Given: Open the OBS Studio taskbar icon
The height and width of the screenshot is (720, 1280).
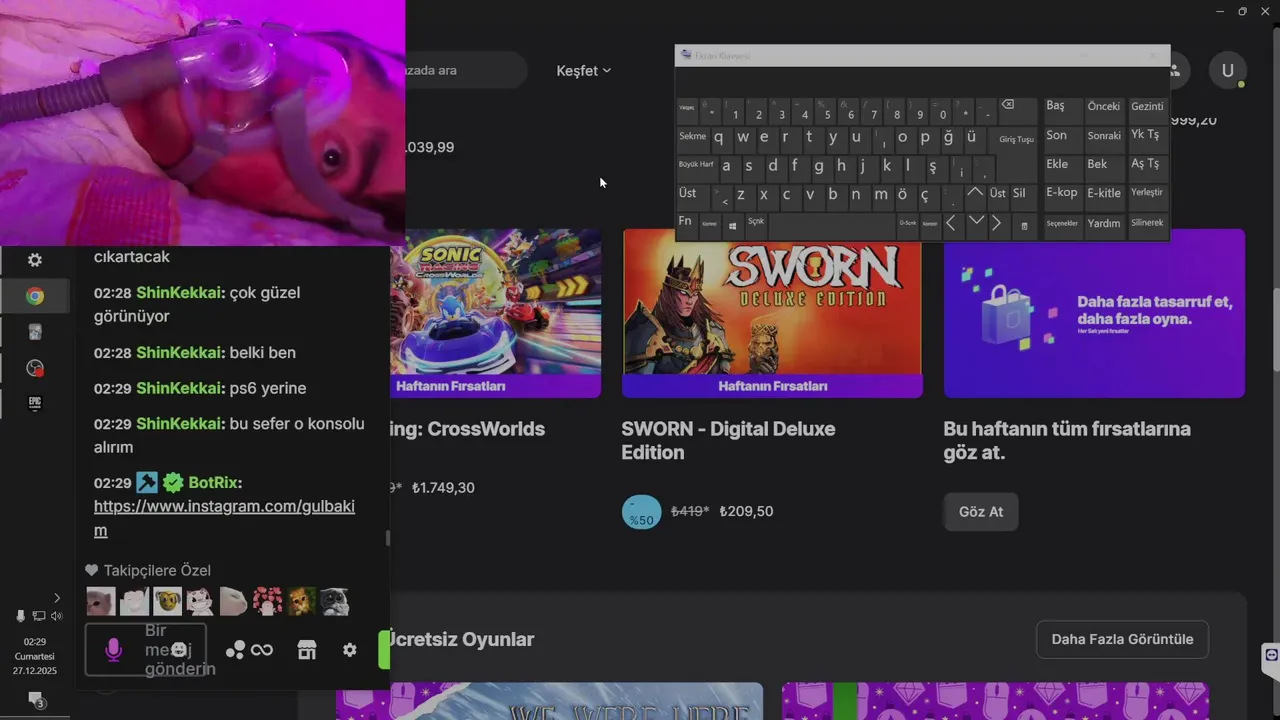Looking at the screenshot, I should pos(35,368).
